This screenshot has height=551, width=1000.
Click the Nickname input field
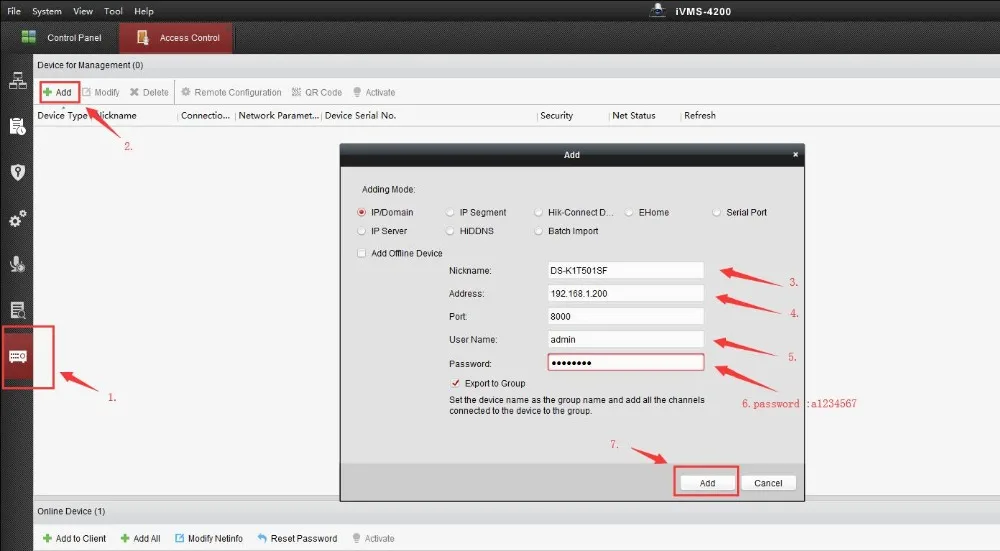pyautogui.click(x=625, y=270)
